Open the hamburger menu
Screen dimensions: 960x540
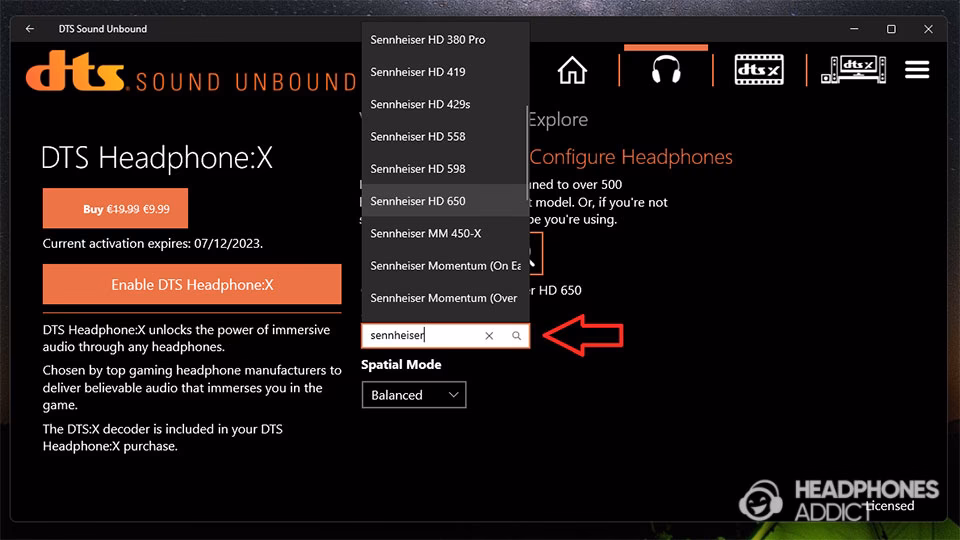coord(917,70)
